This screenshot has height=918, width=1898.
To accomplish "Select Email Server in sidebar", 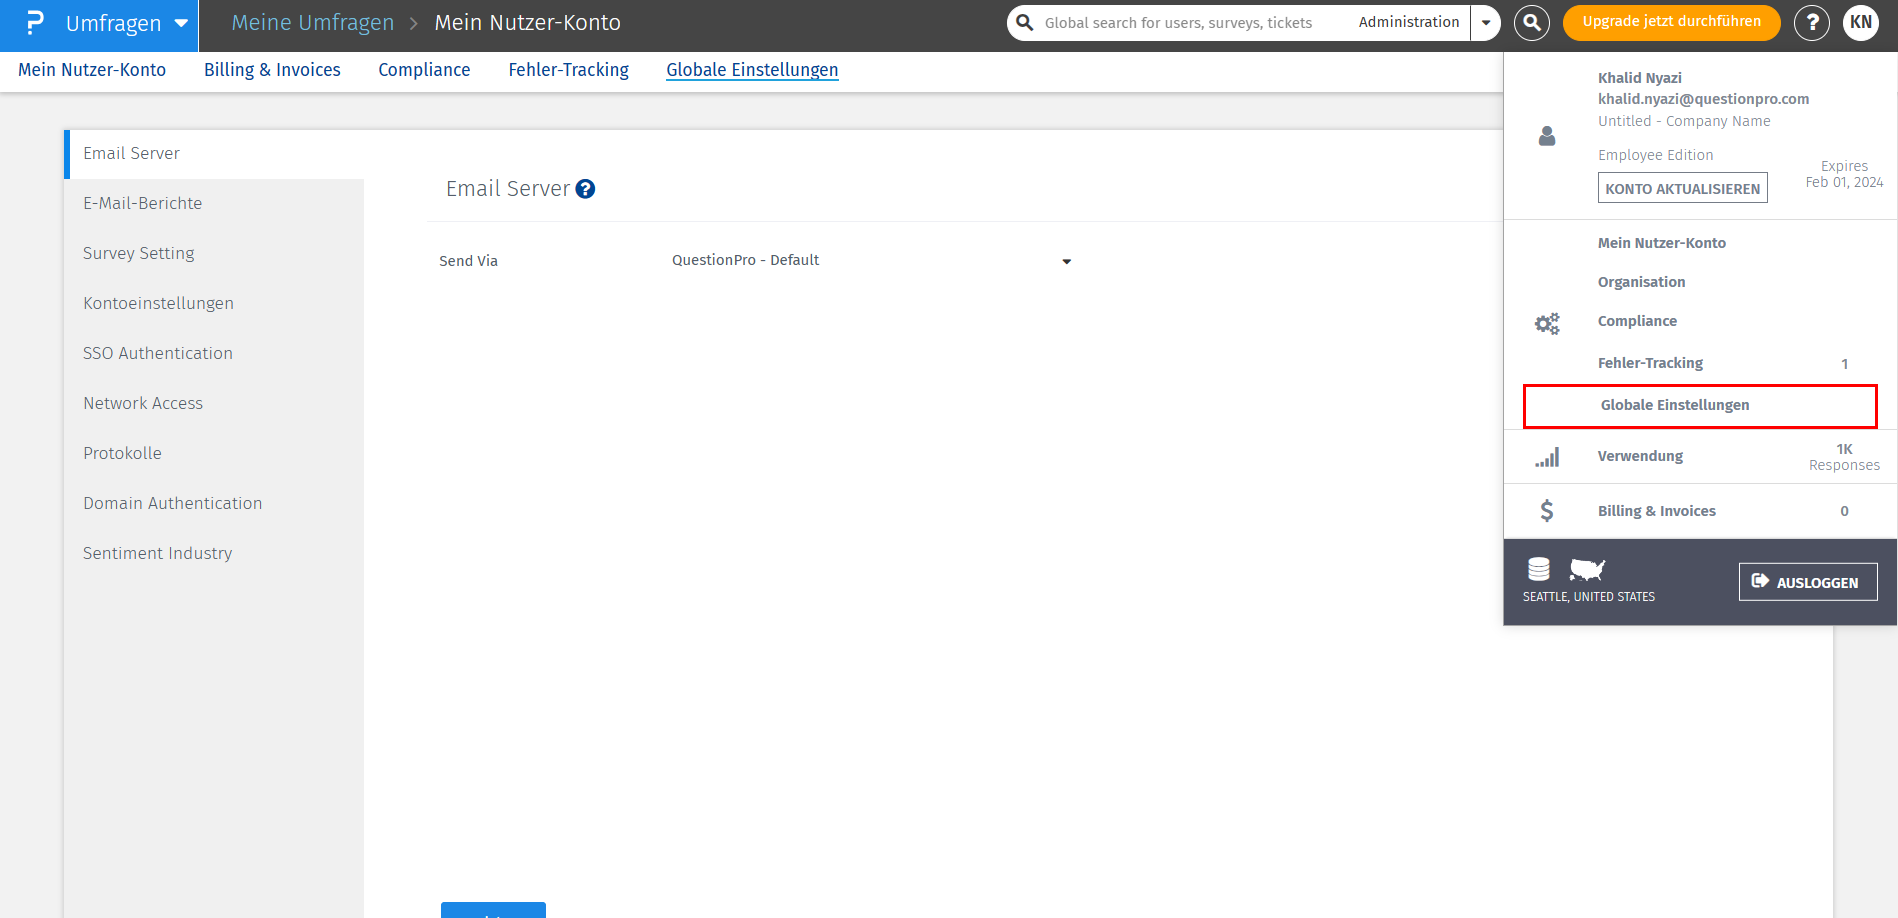I will click(x=215, y=154).
